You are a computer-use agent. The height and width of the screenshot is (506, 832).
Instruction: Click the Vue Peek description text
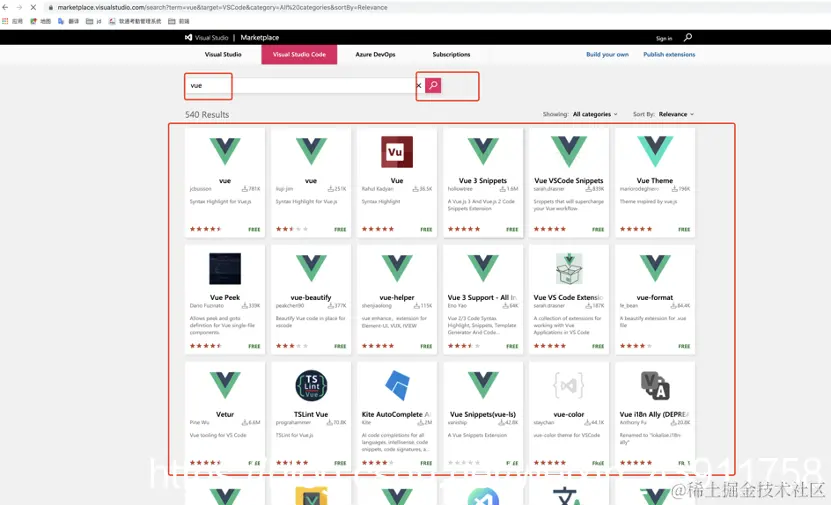click(222, 325)
